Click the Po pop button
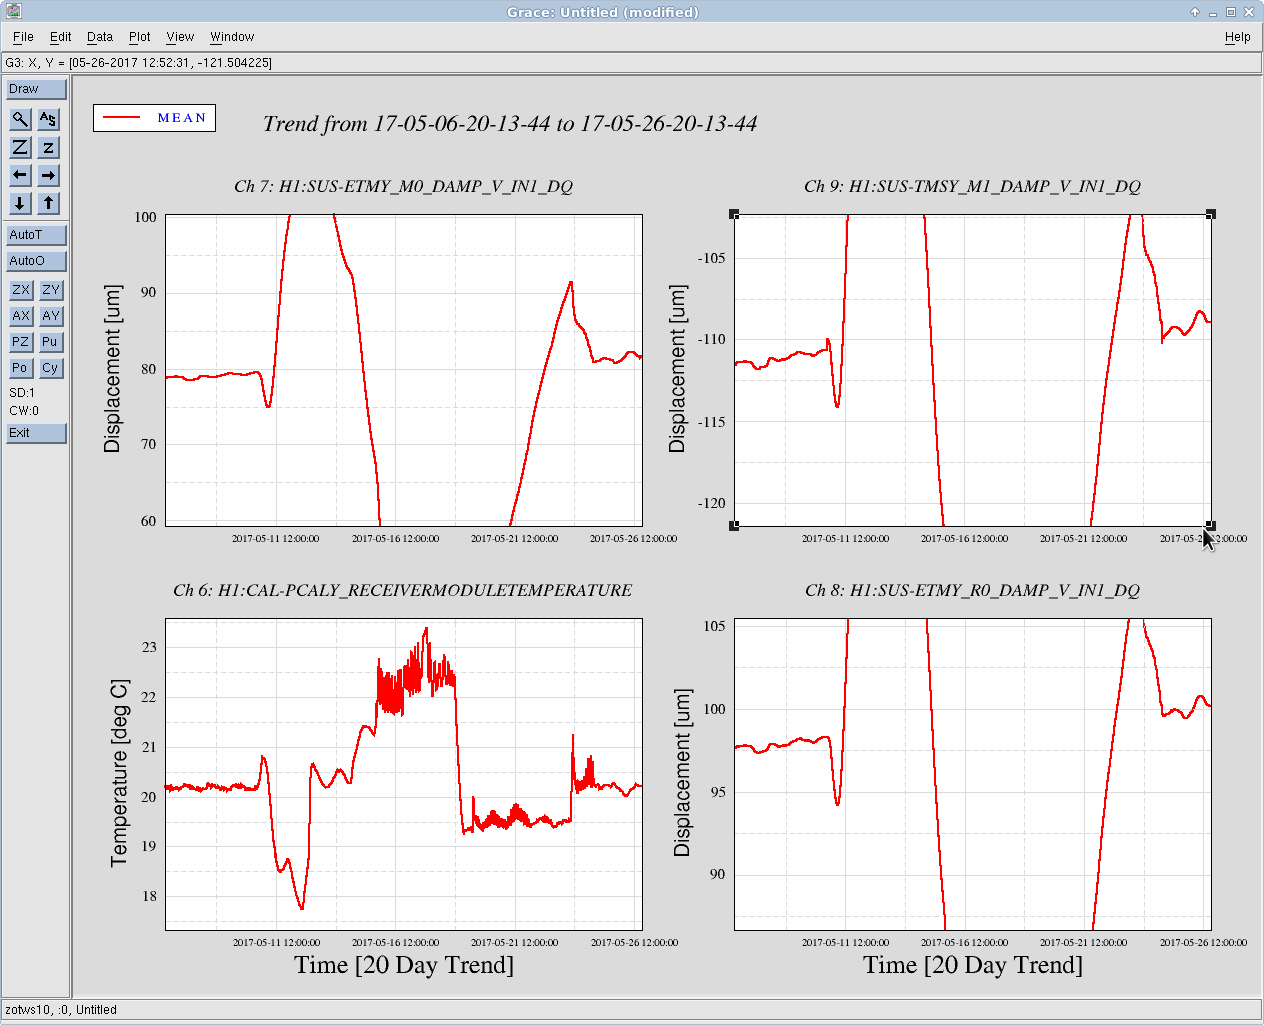This screenshot has width=1264, height=1025. [x=21, y=368]
